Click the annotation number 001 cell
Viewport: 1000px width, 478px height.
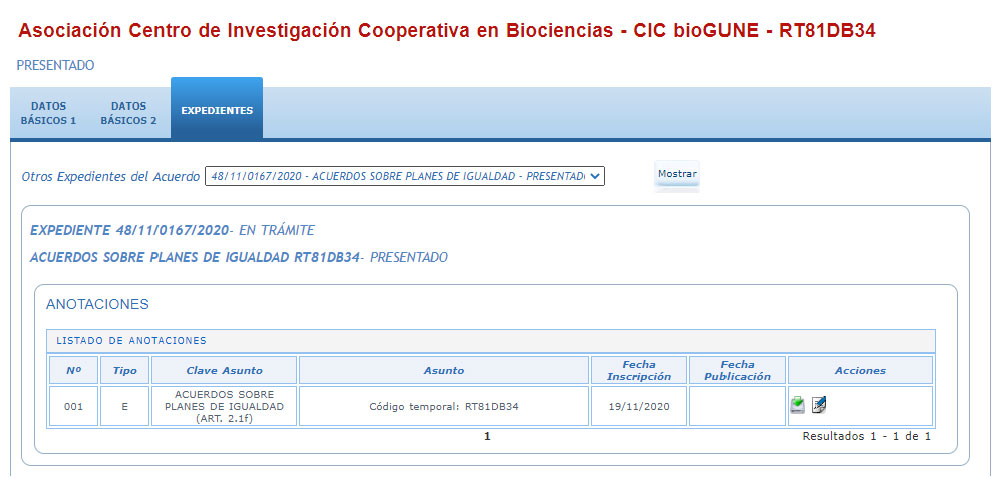[x=73, y=406]
